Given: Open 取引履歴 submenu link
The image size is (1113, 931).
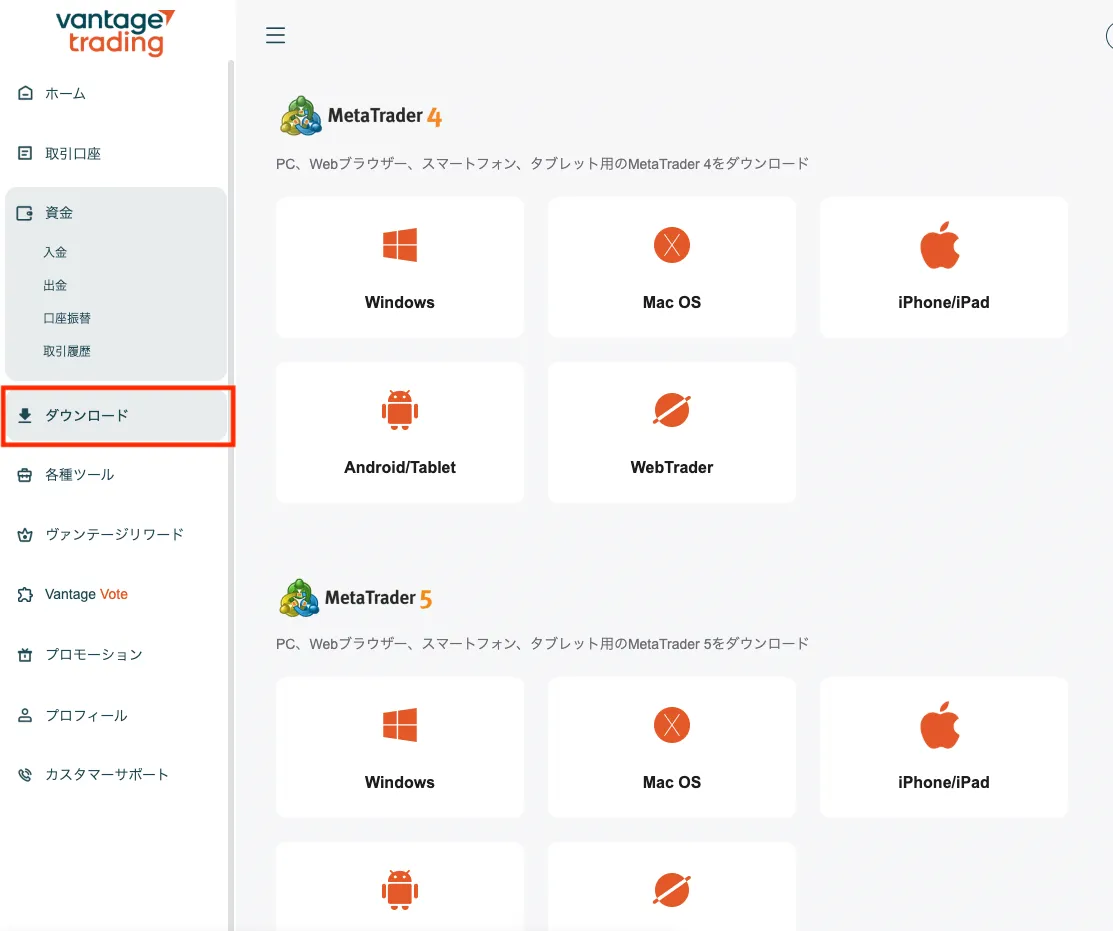Looking at the screenshot, I should click(67, 351).
